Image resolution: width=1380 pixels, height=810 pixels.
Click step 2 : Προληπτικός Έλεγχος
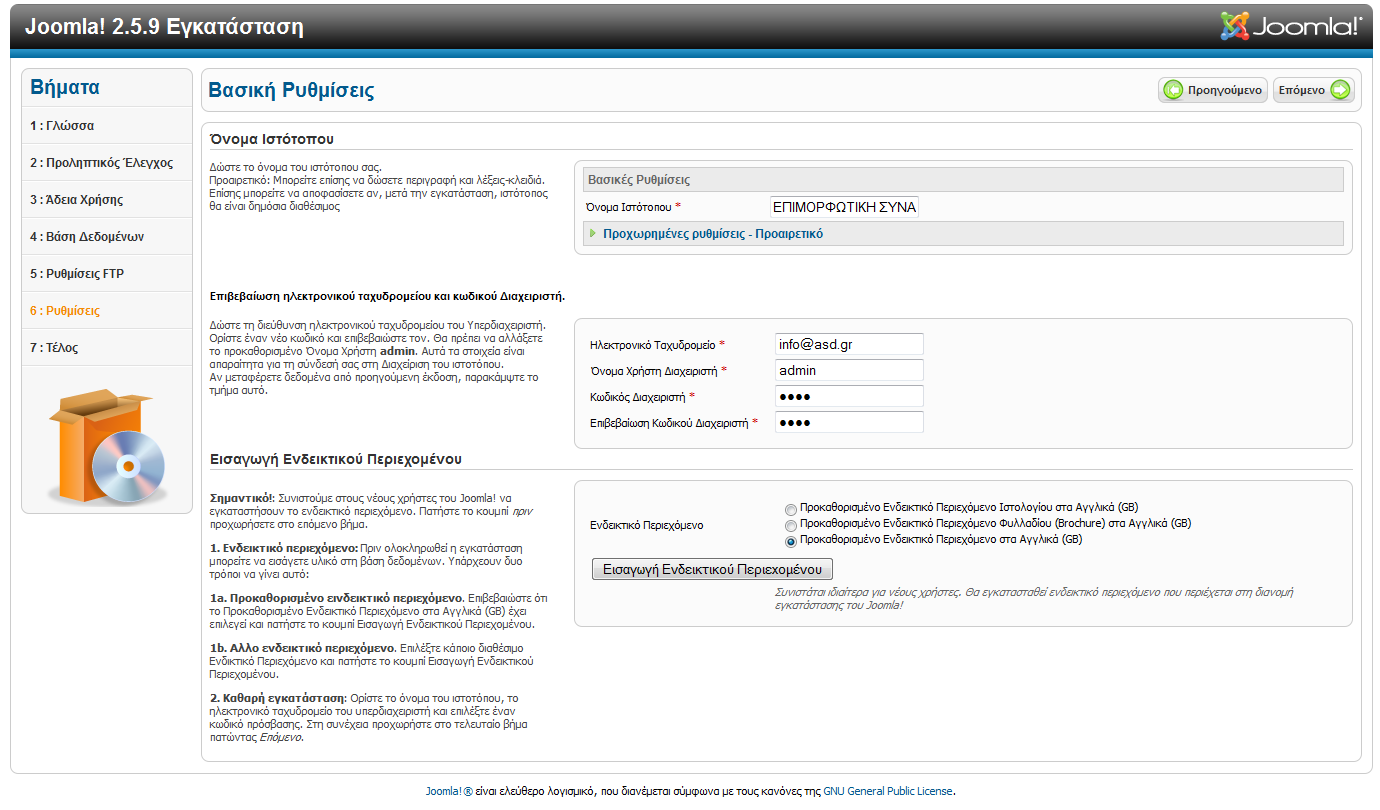tap(107, 162)
